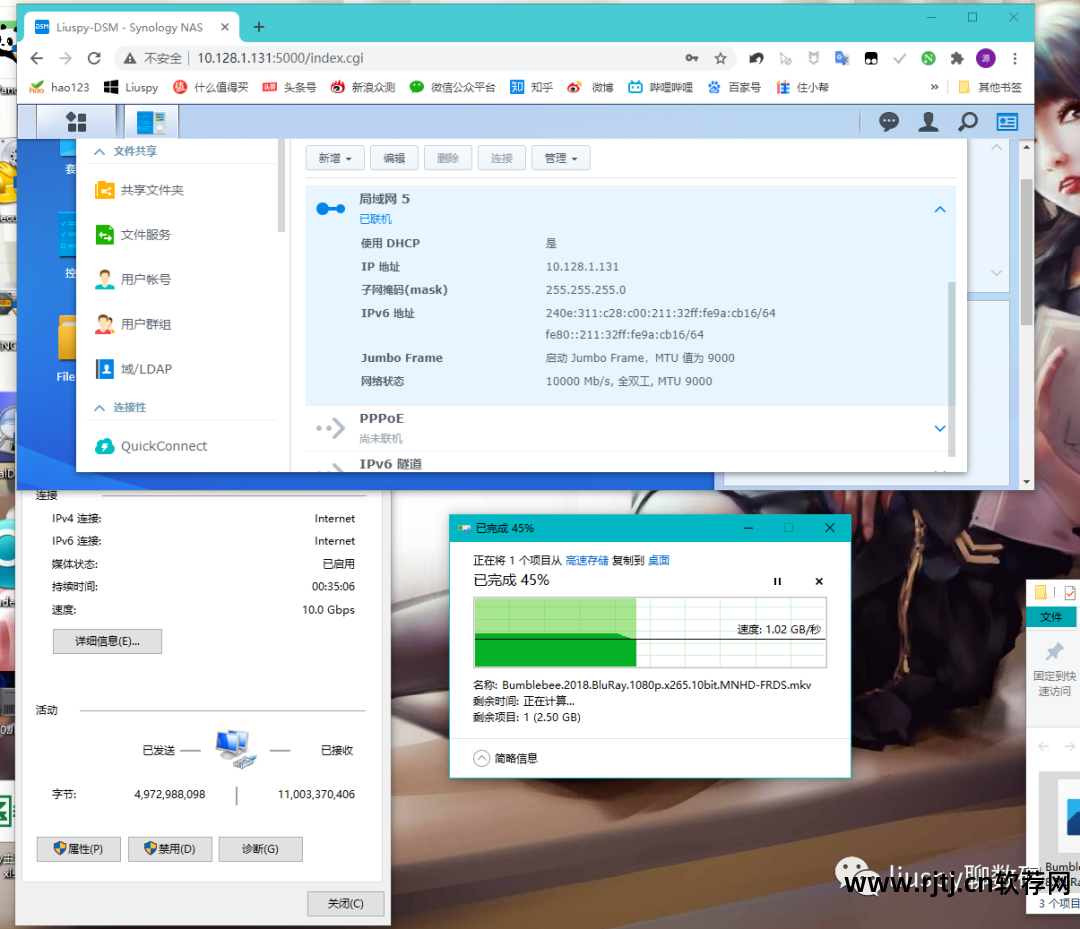Viewport: 1080px width, 929px height.
Task: Open the DSM search magnifier icon
Action: pyautogui.click(x=967, y=122)
